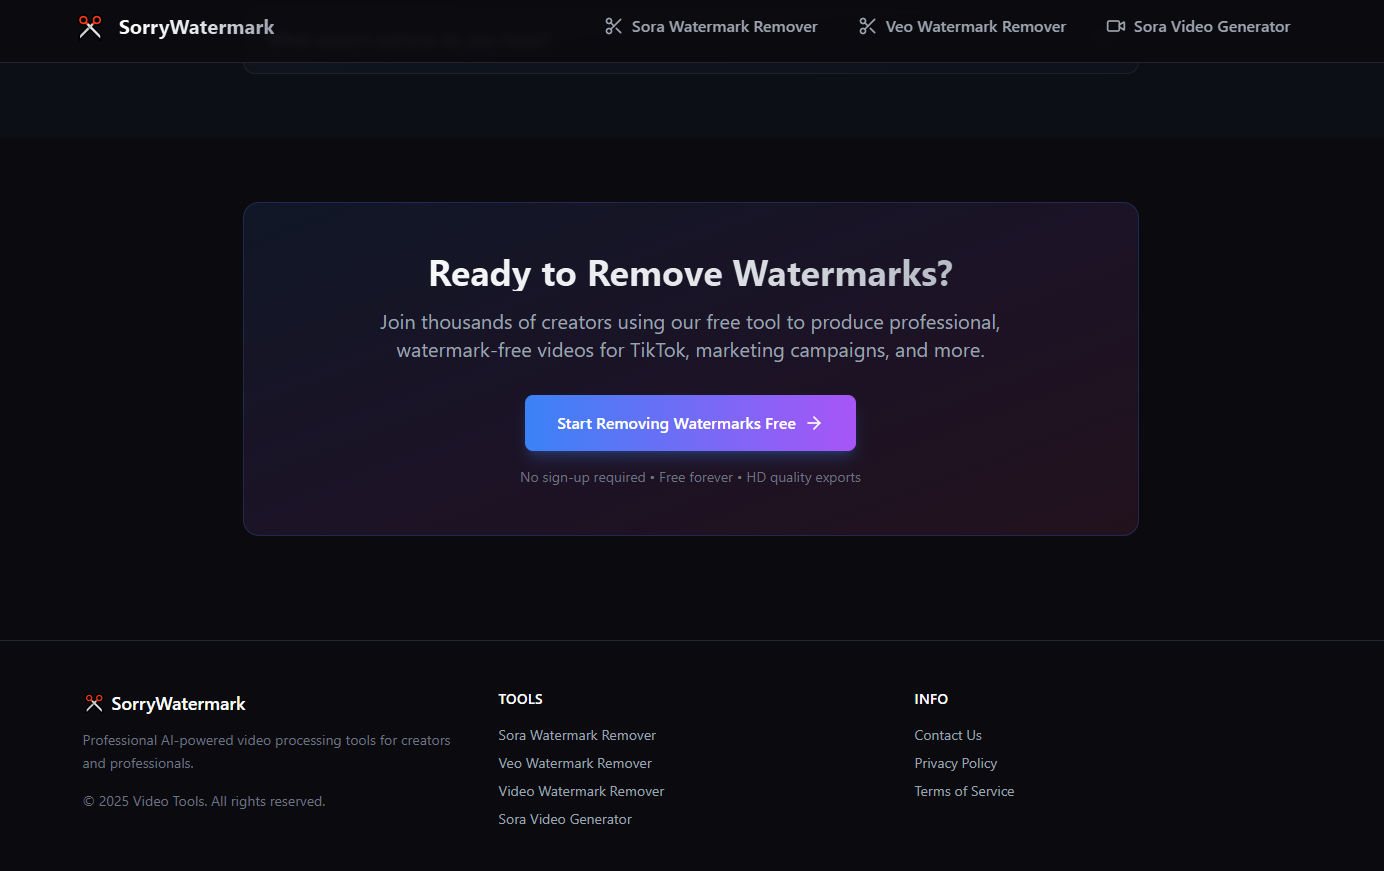Open Veo Watermark Remover from the top navigation
1384x871 pixels.
coord(975,26)
